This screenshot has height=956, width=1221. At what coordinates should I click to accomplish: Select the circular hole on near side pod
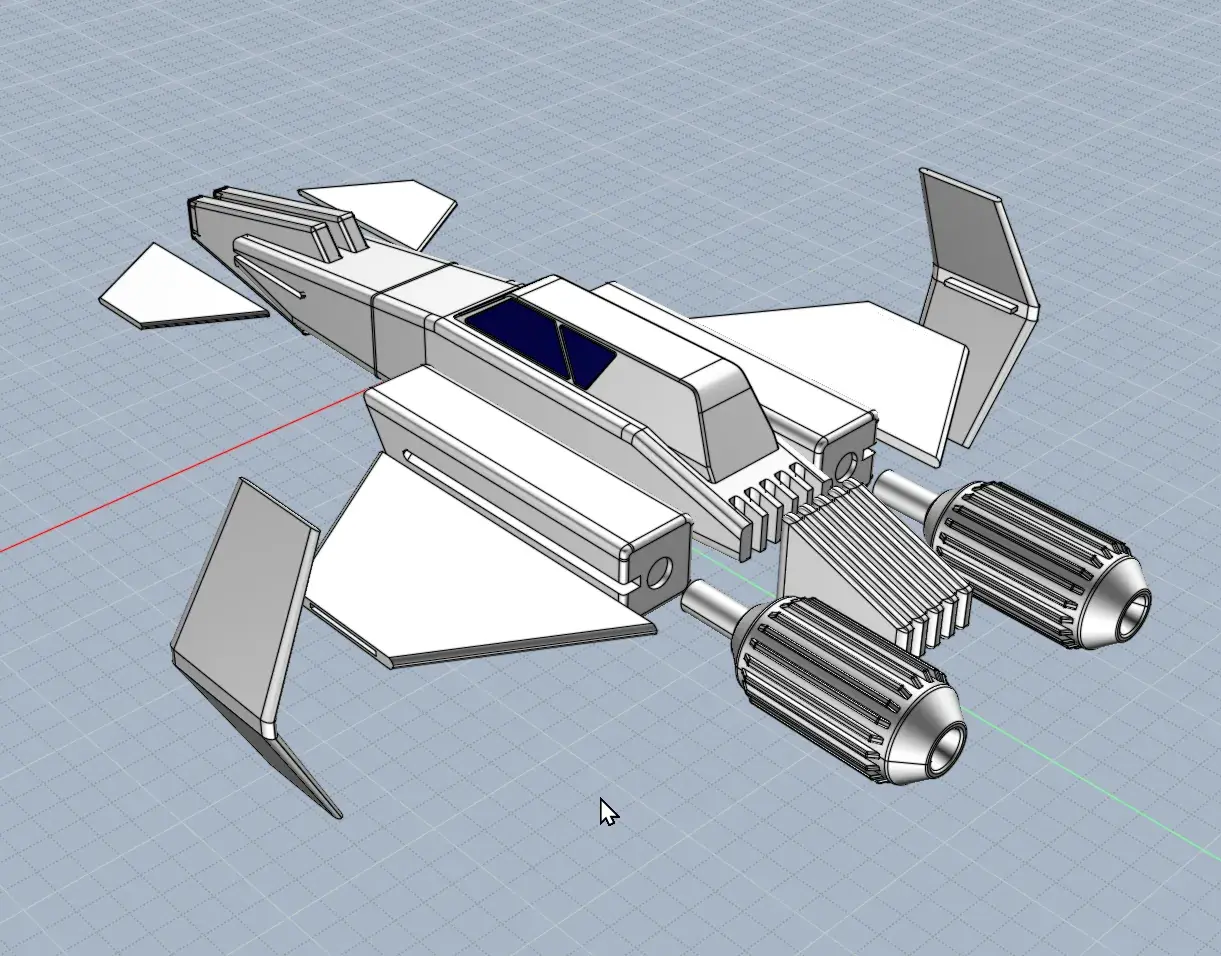click(x=659, y=573)
